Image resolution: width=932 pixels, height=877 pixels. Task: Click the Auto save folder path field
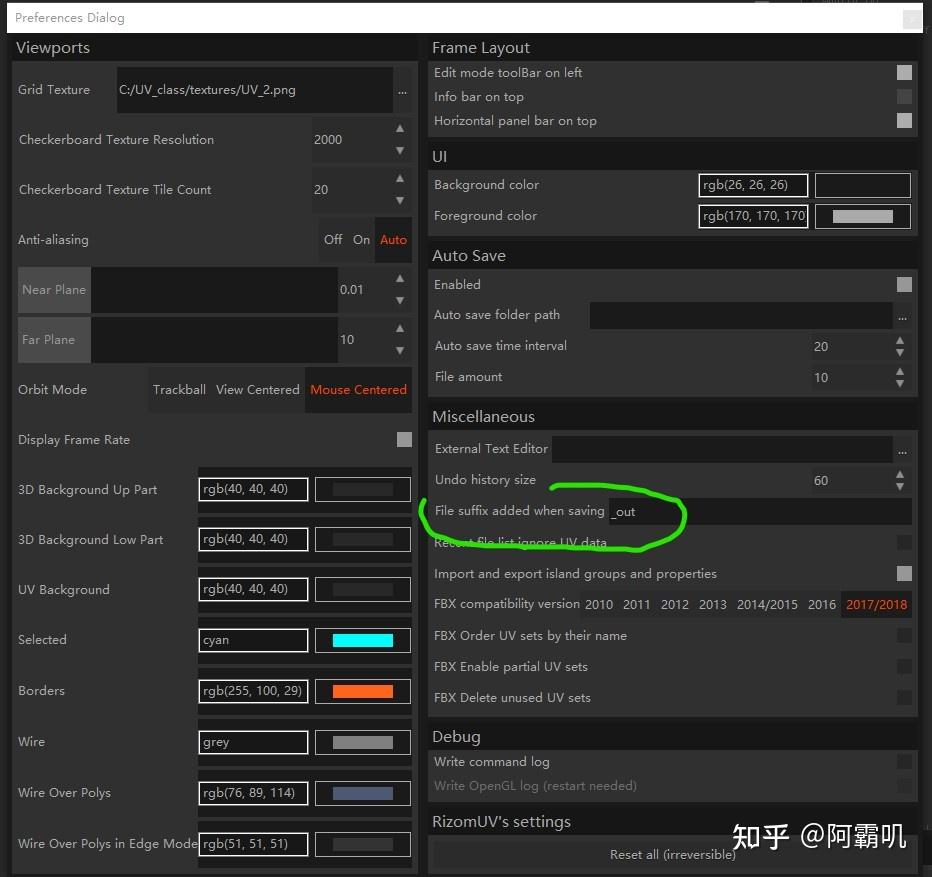741,315
